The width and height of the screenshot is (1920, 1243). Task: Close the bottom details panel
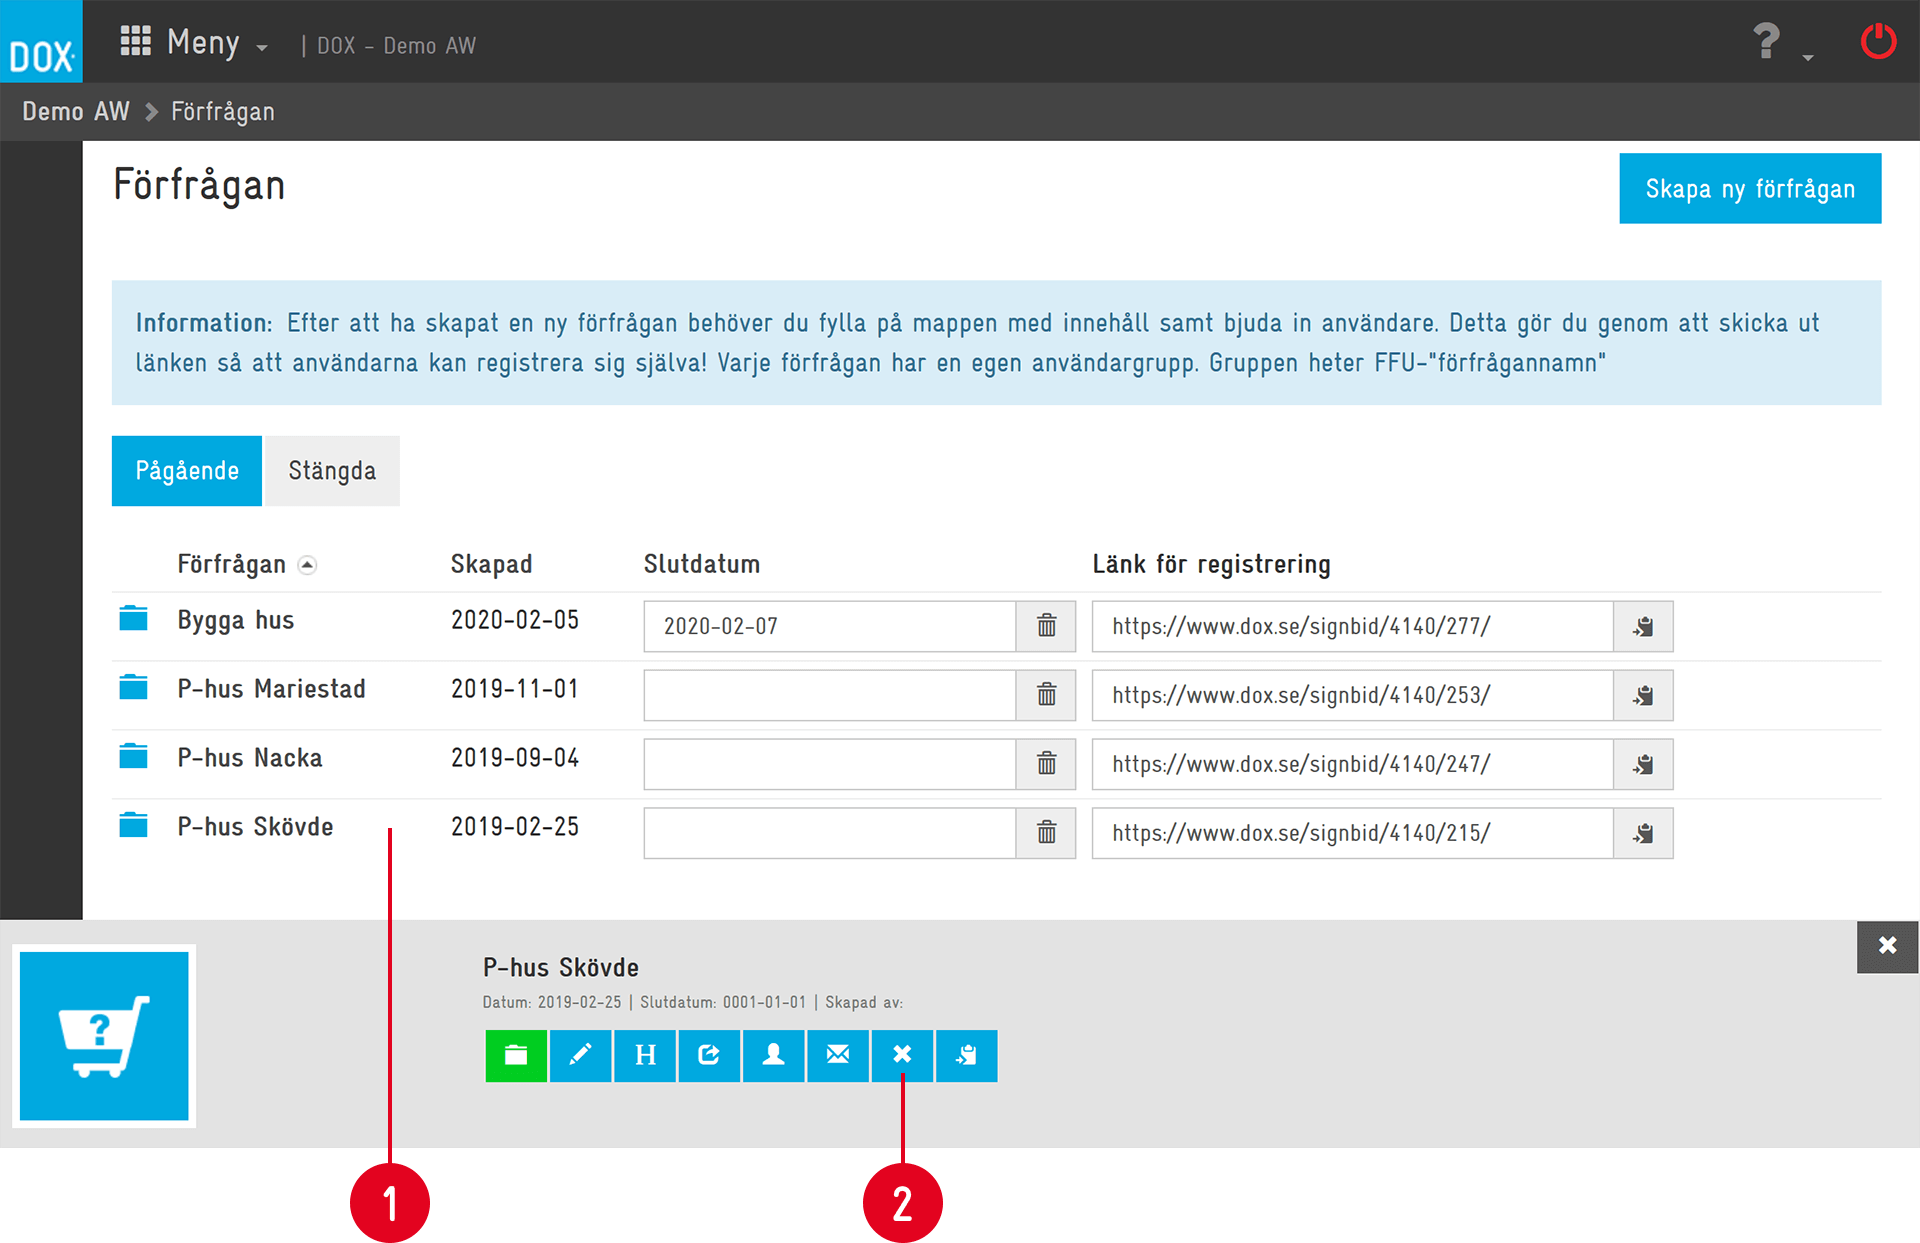coord(1887,946)
